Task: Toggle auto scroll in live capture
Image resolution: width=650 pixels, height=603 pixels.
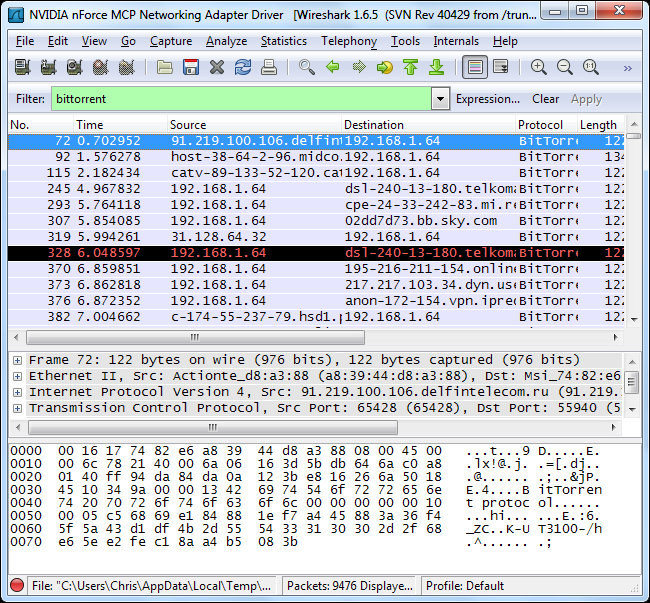Action: [501, 67]
